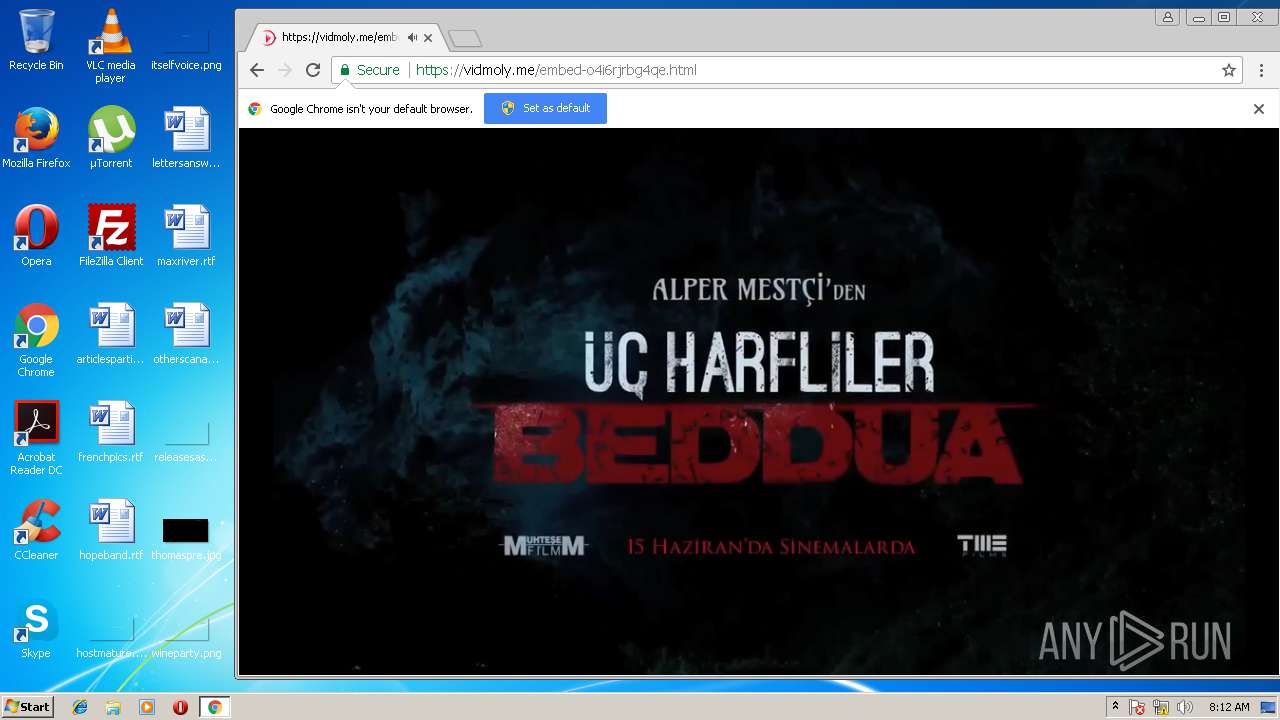Select the Skype desktop shortcut
The image size is (1280, 720).
(x=36, y=628)
